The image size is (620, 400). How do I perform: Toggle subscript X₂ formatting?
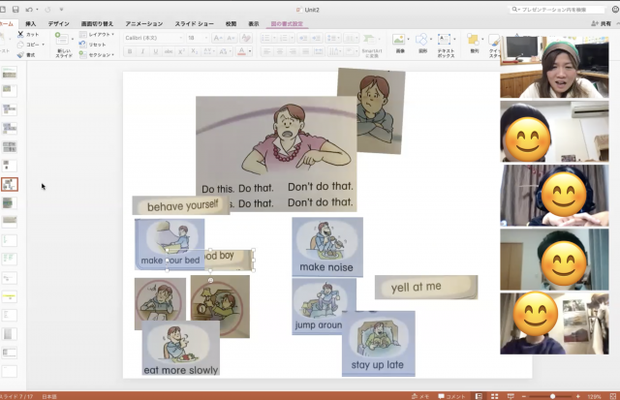pyautogui.click(x=194, y=51)
